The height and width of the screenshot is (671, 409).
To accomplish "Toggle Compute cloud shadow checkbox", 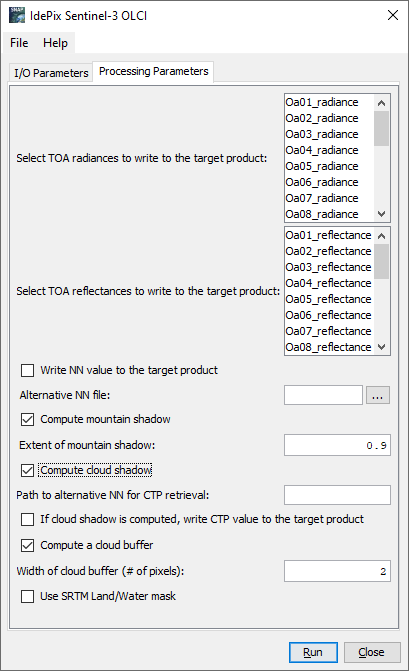I will coord(27,470).
